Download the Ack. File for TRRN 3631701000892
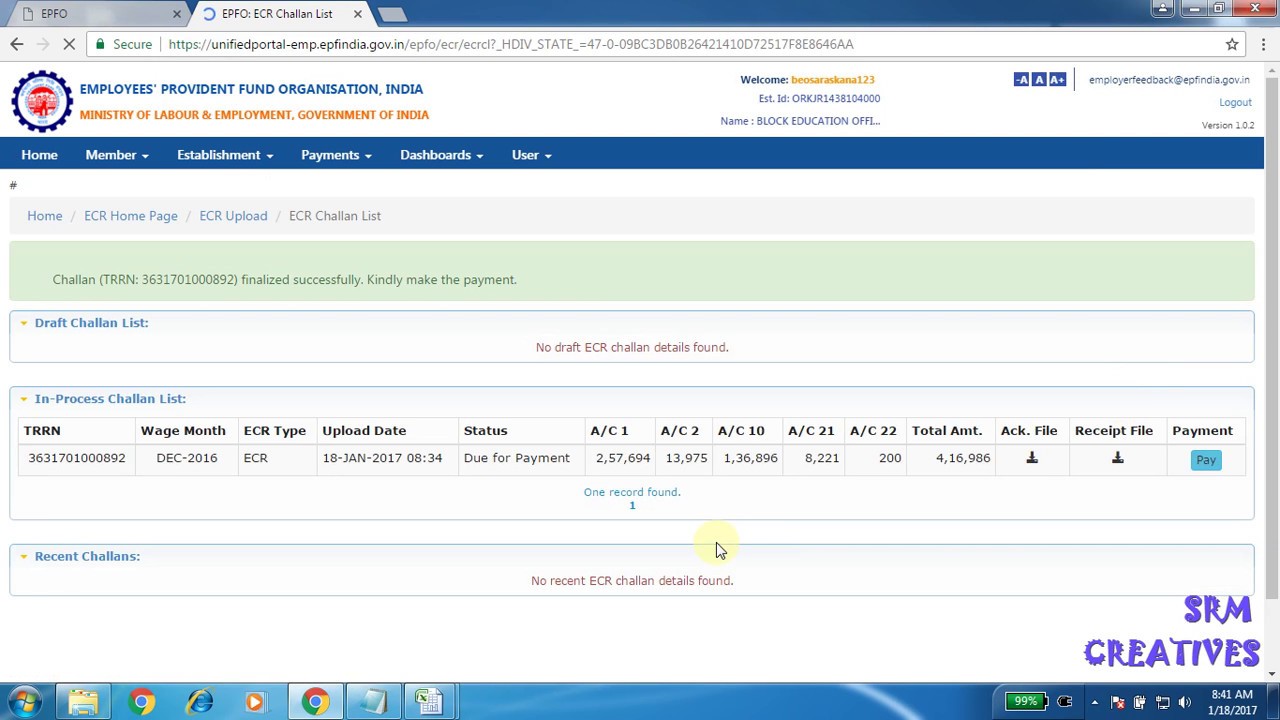This screenshot has width=1280, height=720. coord(1032,458)
